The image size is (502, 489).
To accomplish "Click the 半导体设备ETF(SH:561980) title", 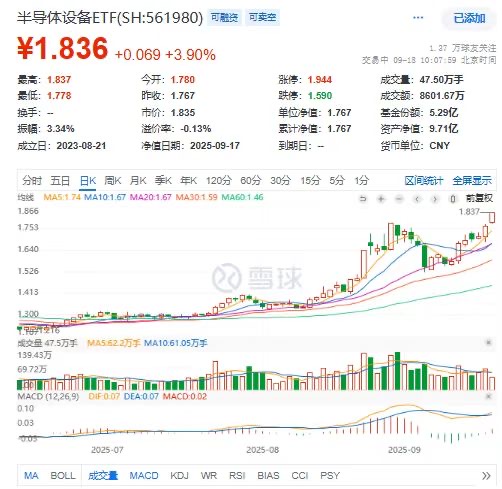I will [110, 18].
